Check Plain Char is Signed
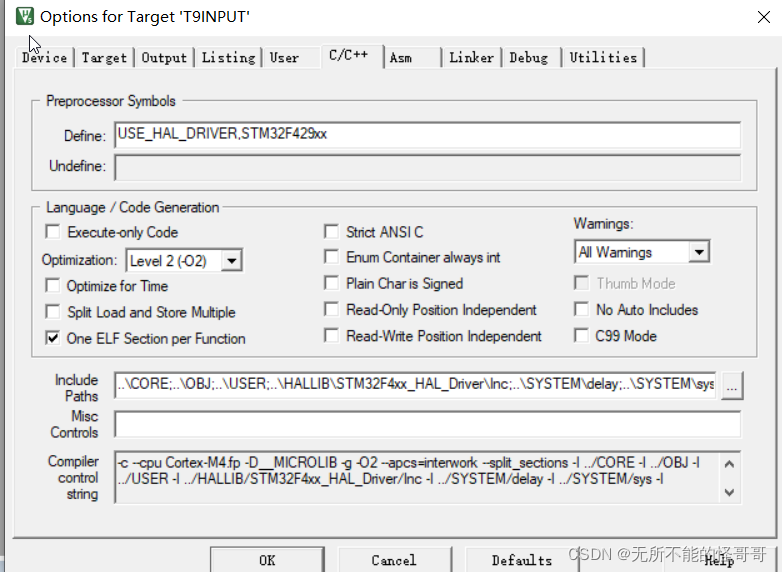Viewport: 782px width, 572px height. [331, 283]
